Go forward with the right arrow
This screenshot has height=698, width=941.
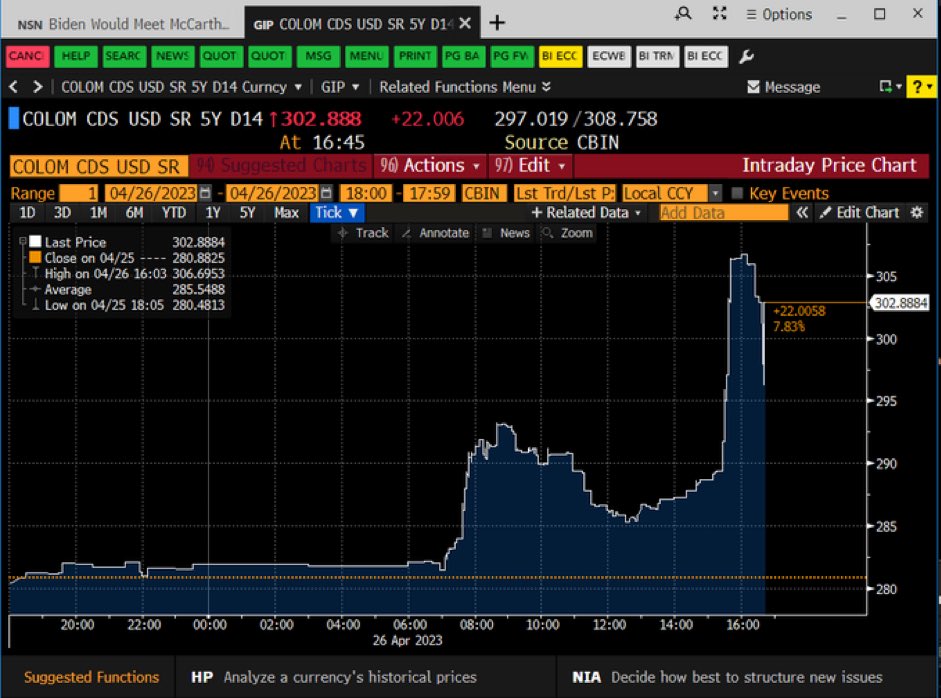(x=37, y=87)
